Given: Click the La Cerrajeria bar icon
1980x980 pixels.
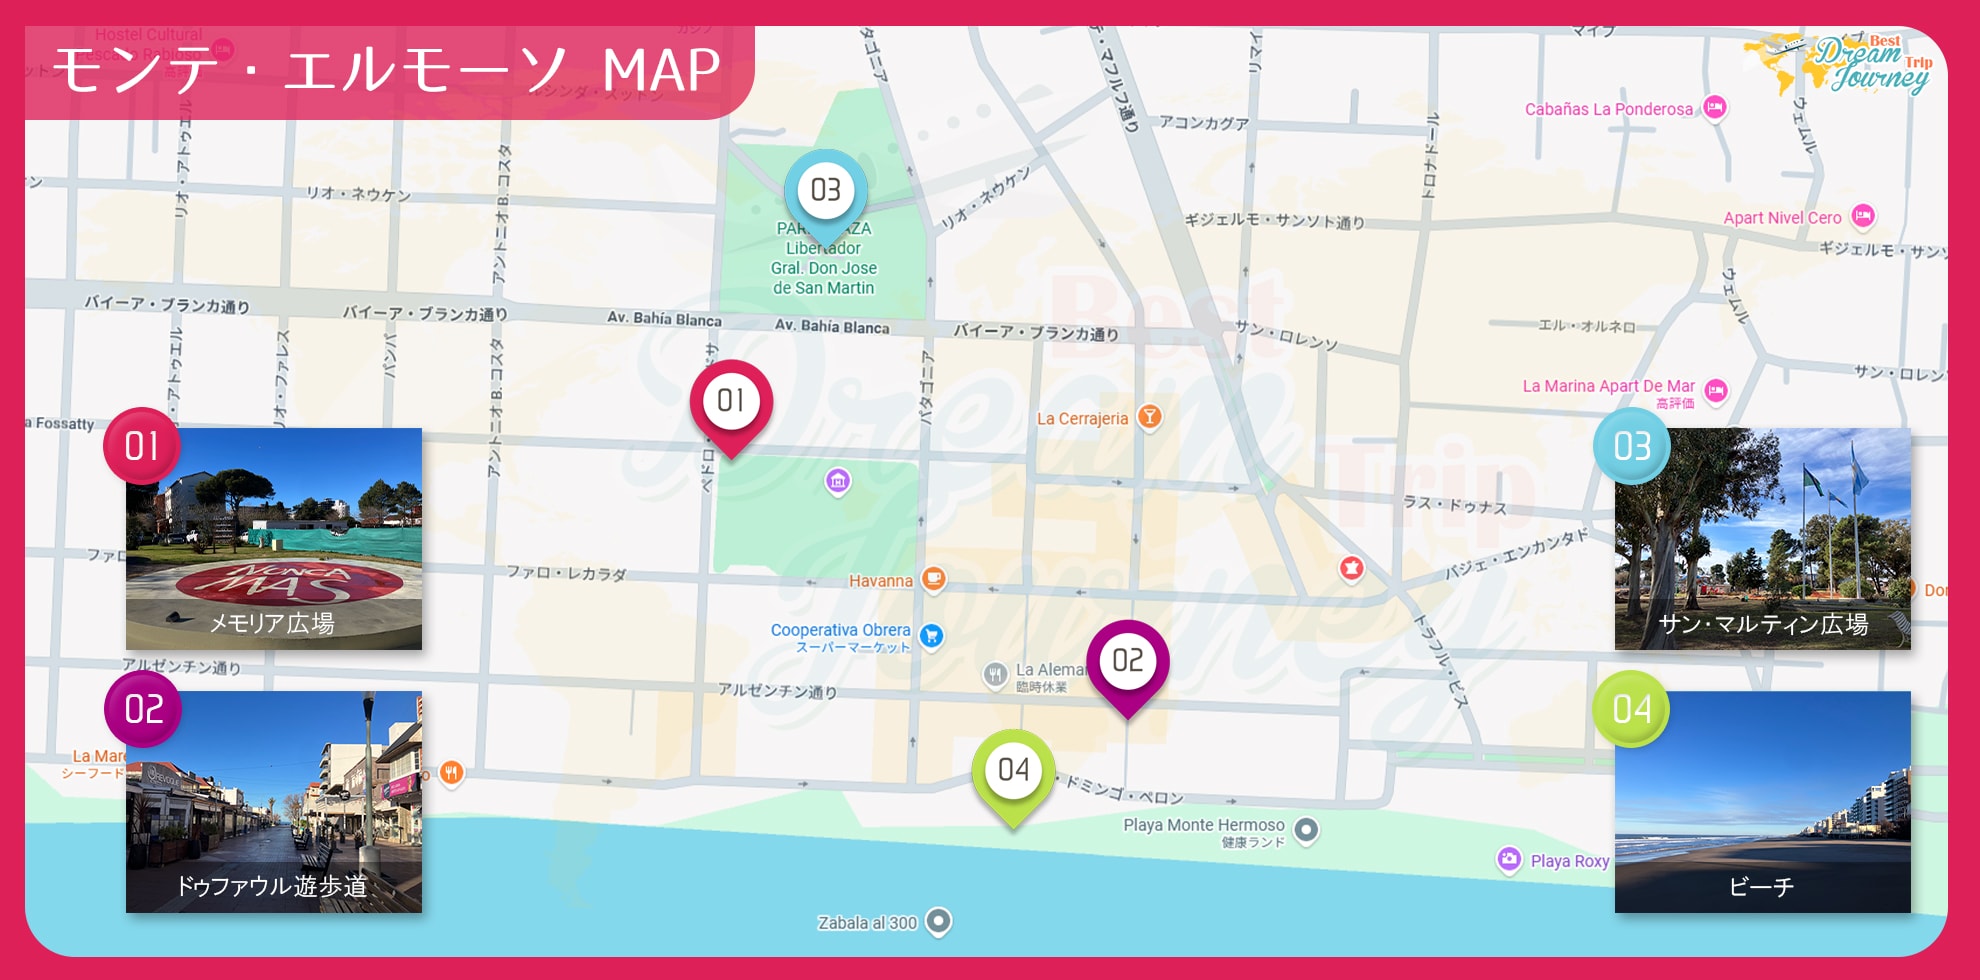Looking at the screenshot, I should (1150, 417).
